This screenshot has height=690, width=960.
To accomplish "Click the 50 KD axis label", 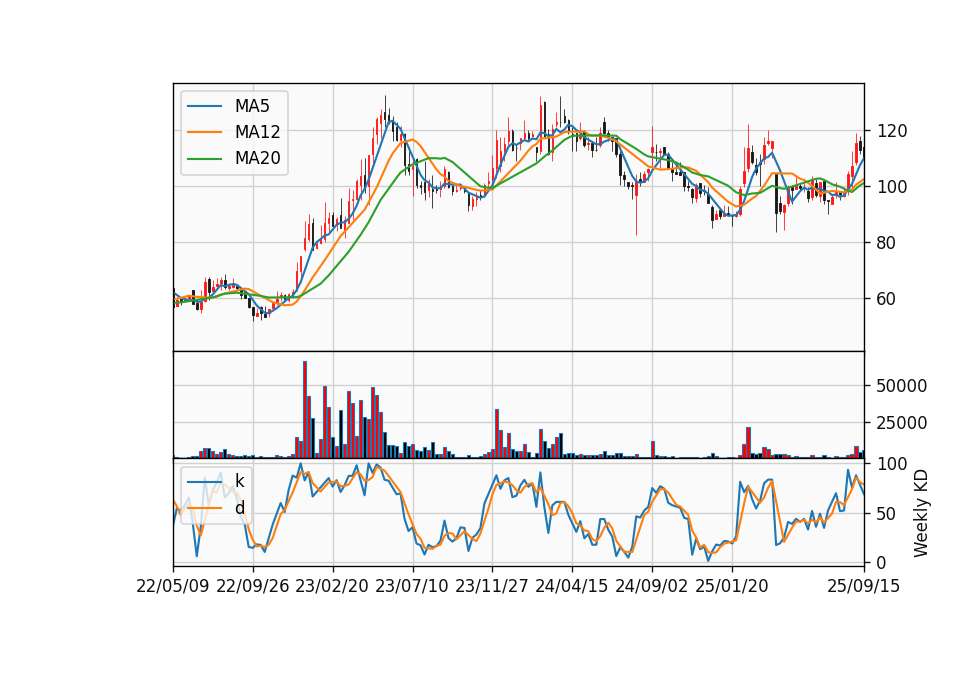I will click(887, 514).
